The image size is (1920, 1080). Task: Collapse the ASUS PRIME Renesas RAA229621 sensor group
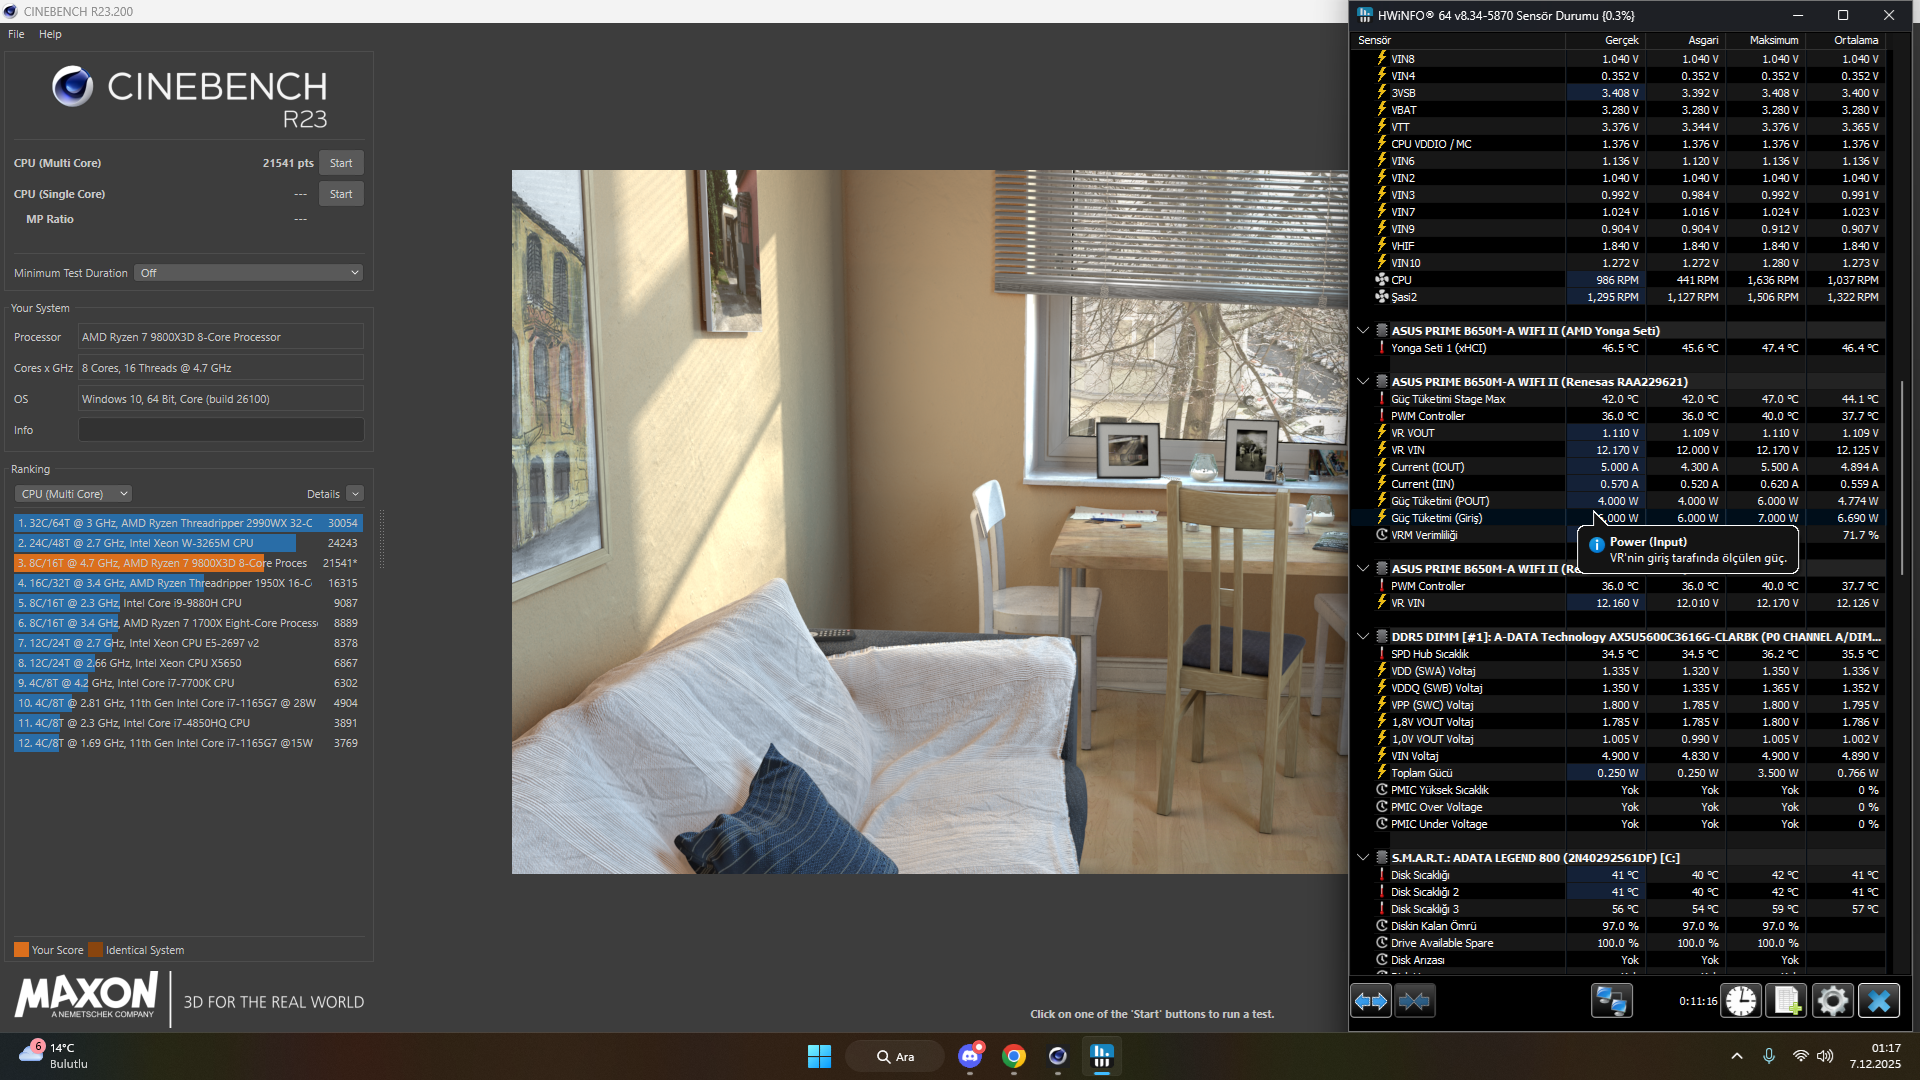point(1363,381)
